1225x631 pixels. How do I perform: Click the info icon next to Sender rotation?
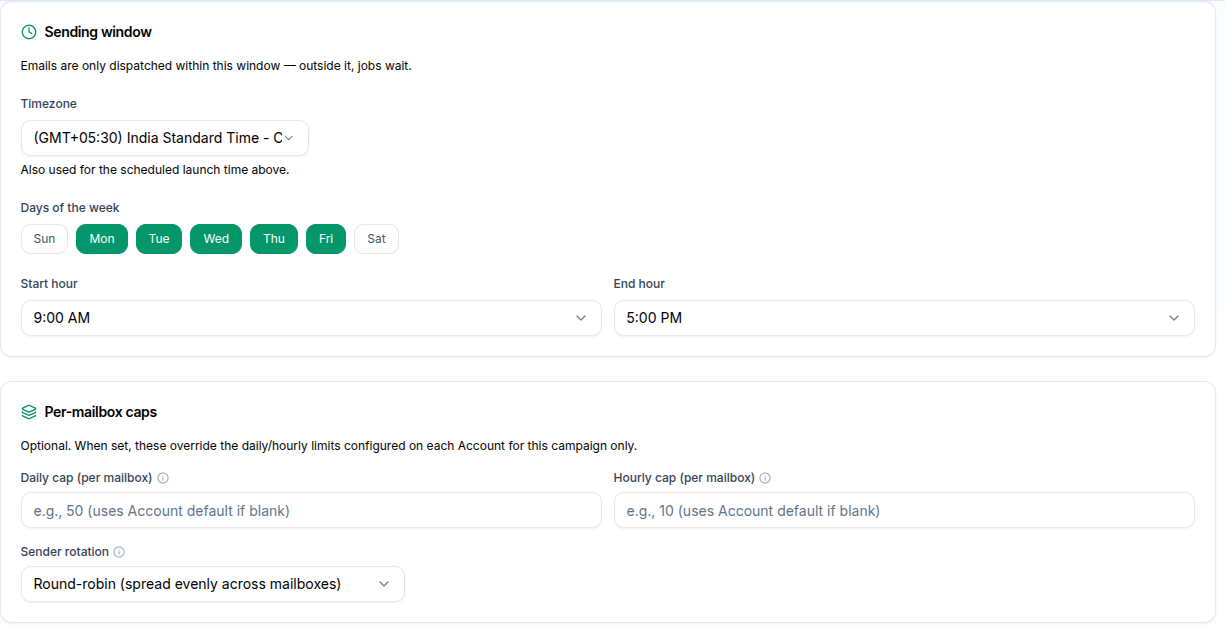click(119, 552)
